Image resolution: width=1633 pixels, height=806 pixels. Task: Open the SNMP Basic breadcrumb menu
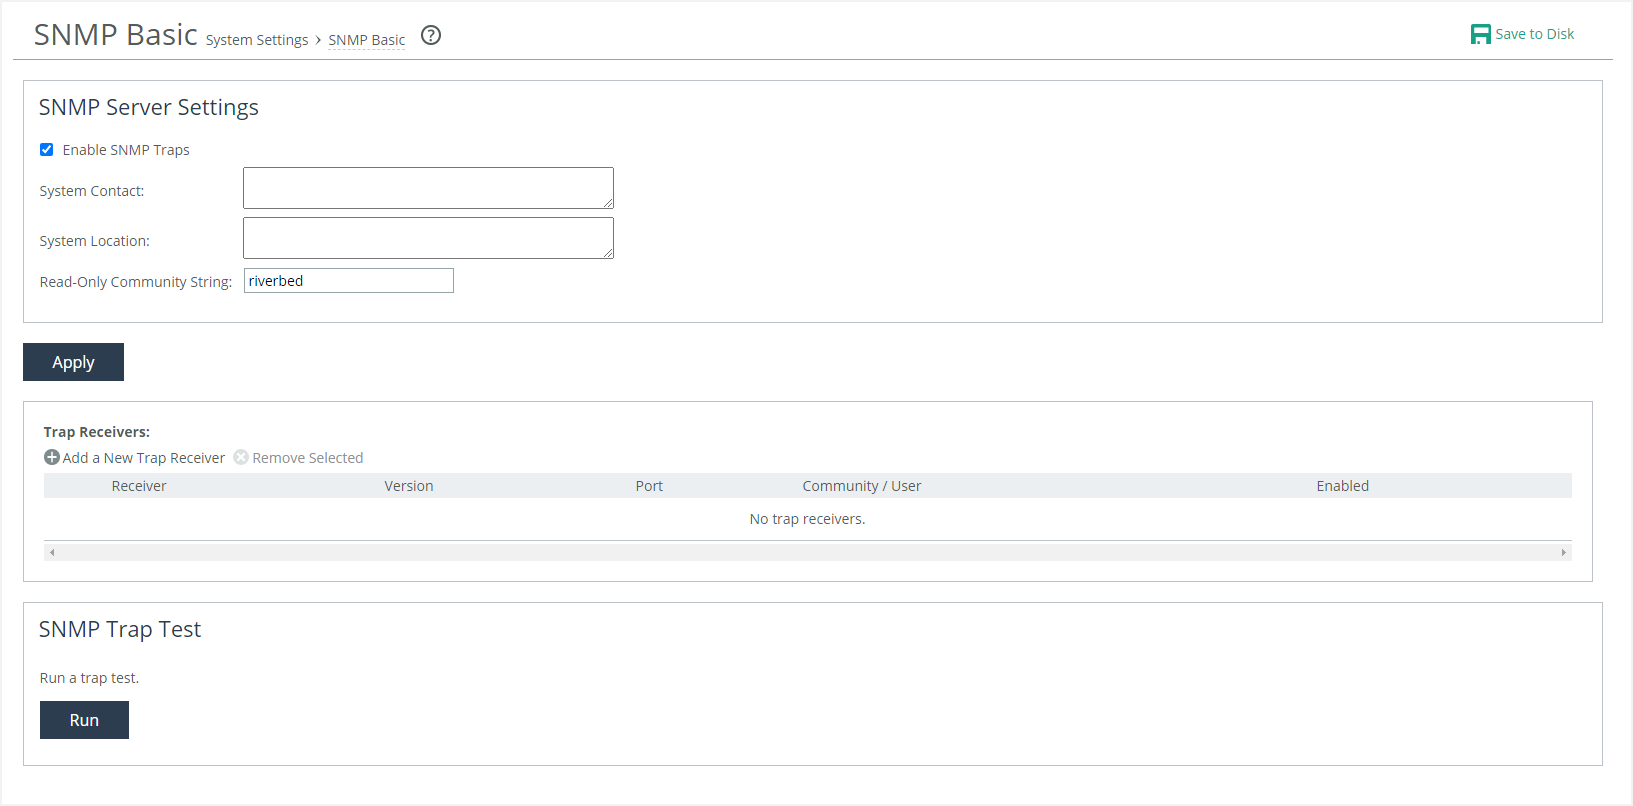367,40
